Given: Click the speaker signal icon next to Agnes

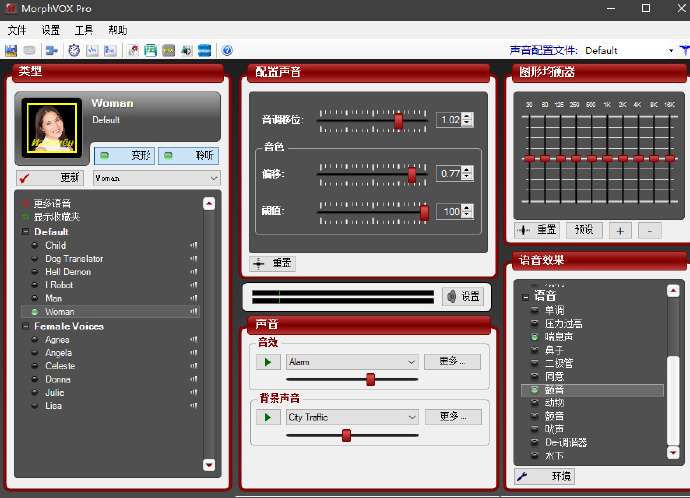Looking at the screenshot, I should click(x=194, y=340).
